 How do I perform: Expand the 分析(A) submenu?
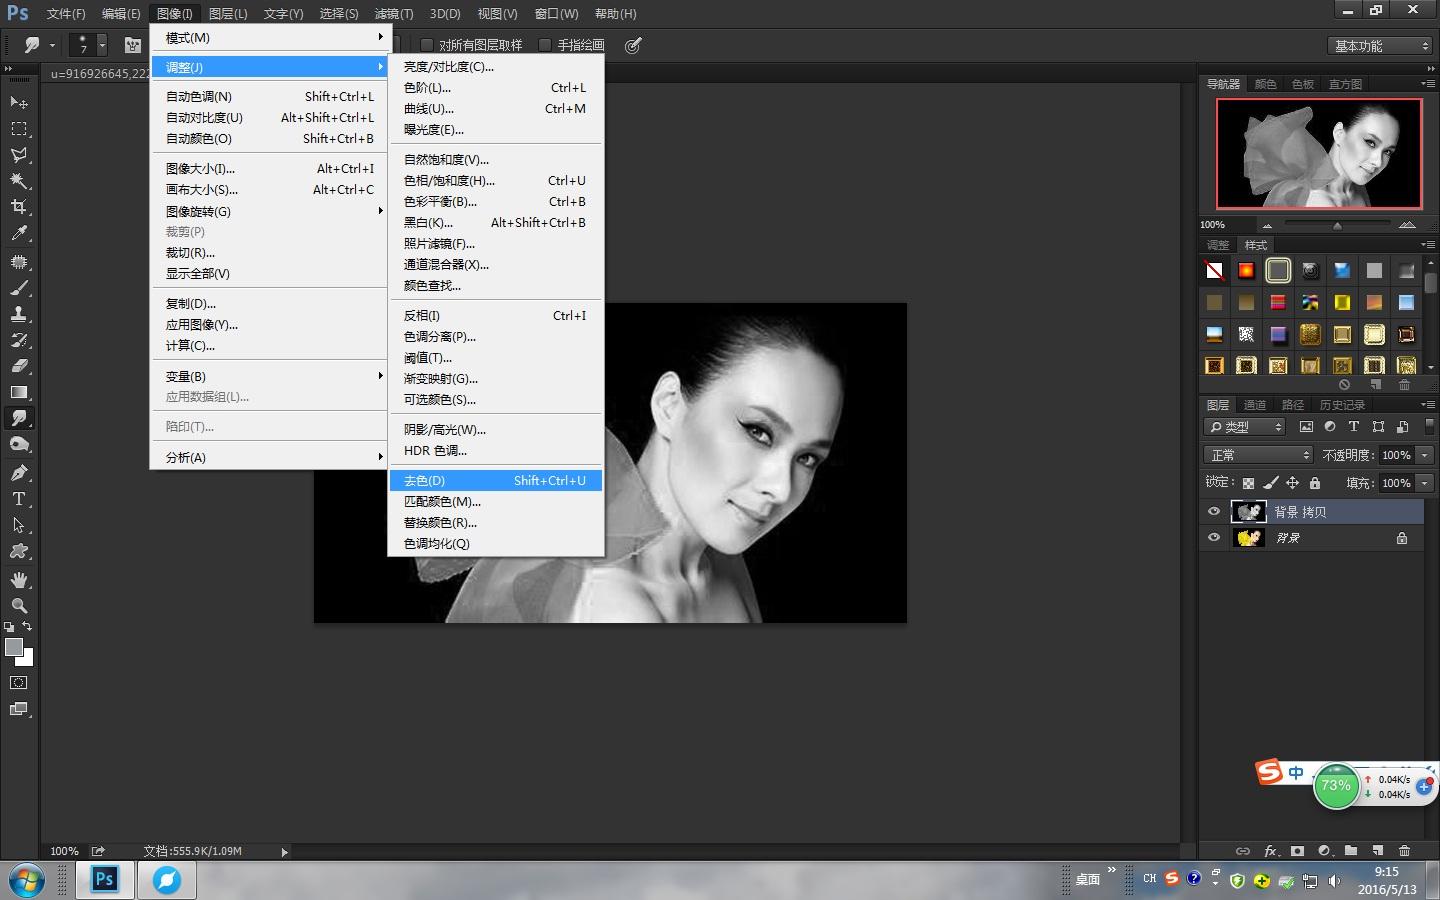[x=268, y=457]
